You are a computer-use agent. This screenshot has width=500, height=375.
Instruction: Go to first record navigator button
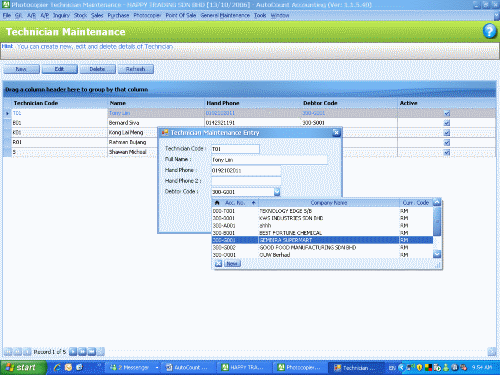click(x=8, y=351)
